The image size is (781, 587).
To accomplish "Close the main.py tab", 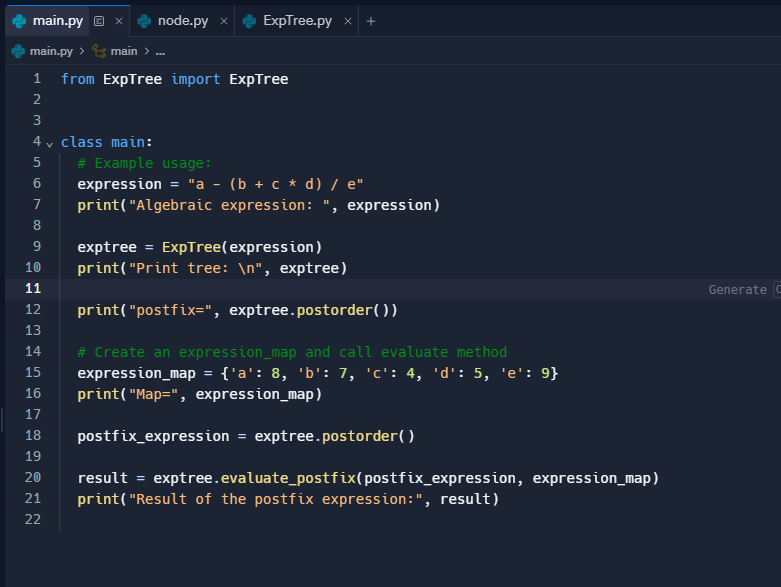I will (x=119, y=21).
